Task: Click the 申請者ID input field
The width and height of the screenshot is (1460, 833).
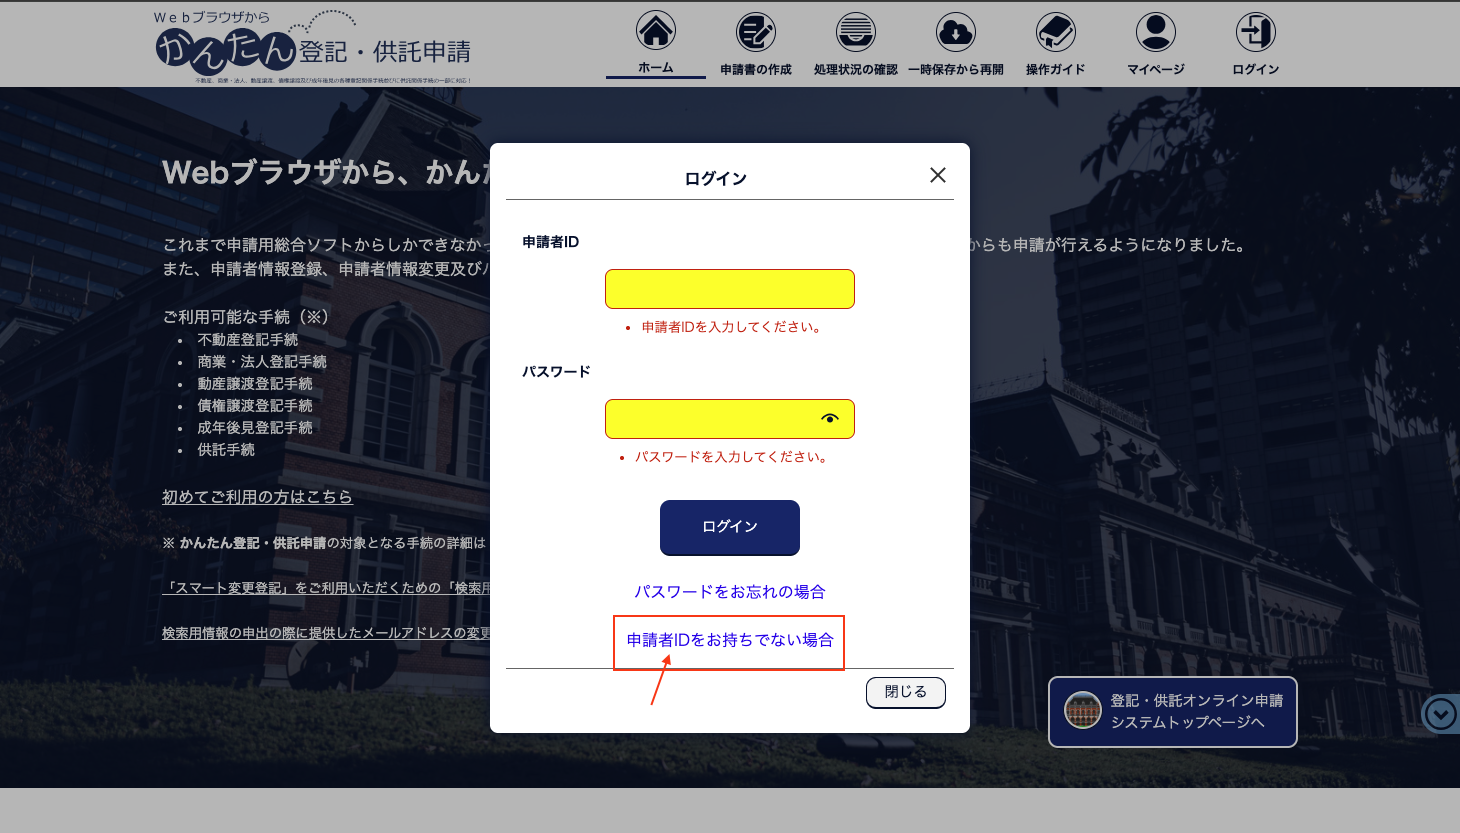Action: [729, 289]
